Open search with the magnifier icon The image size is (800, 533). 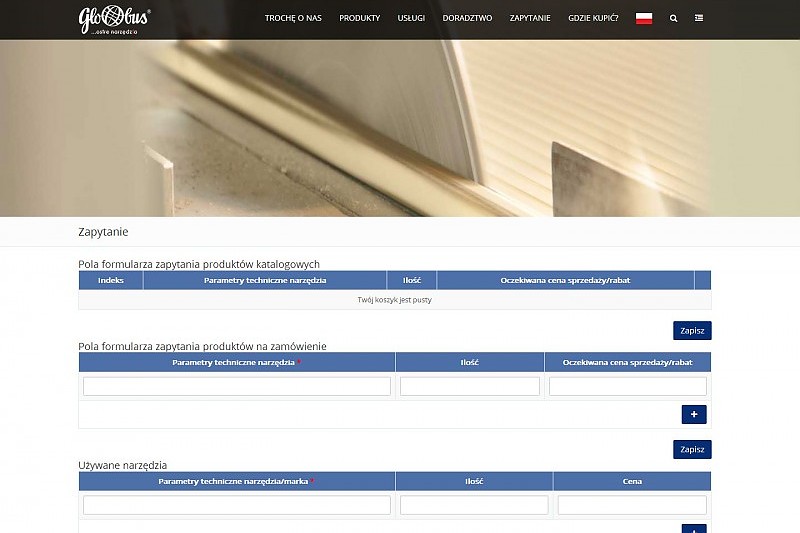point(673,18)
